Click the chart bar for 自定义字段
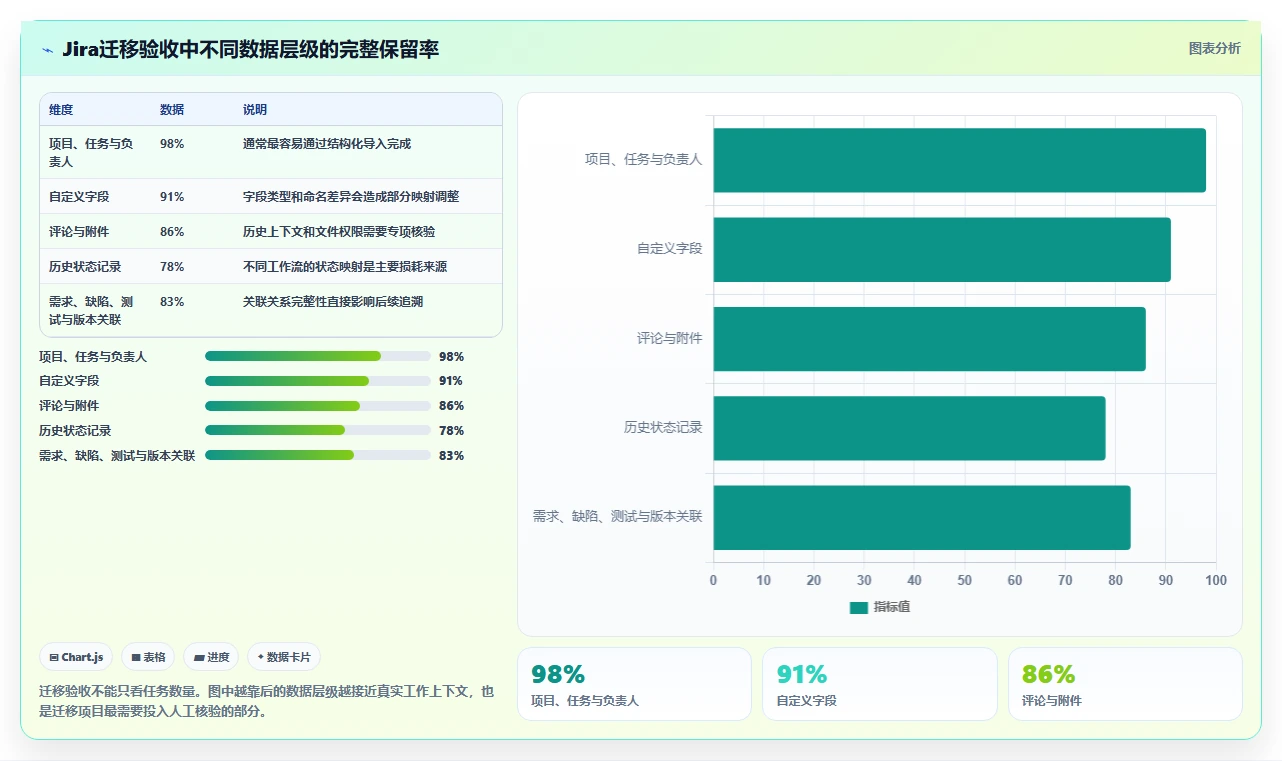The height and width of the screenshot is (761, 1282). (x=942, y=249)
